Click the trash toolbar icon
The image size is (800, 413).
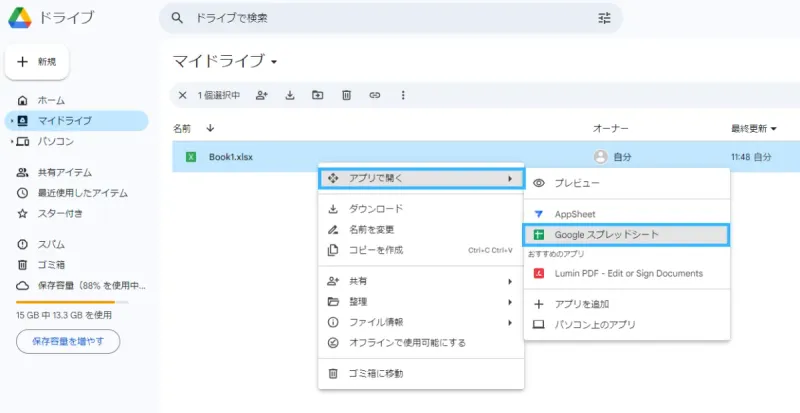[x=346, y=95]
